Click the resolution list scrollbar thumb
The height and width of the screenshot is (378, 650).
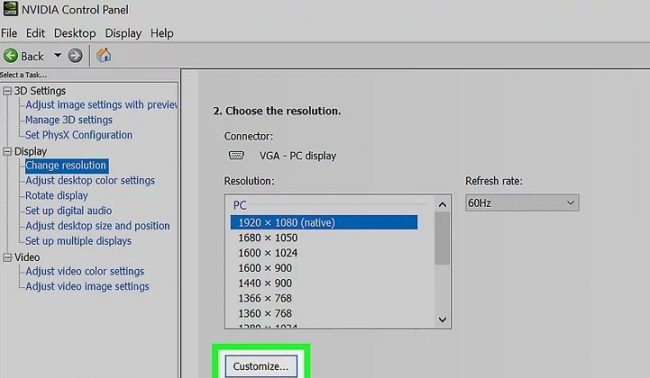[442, 238]
